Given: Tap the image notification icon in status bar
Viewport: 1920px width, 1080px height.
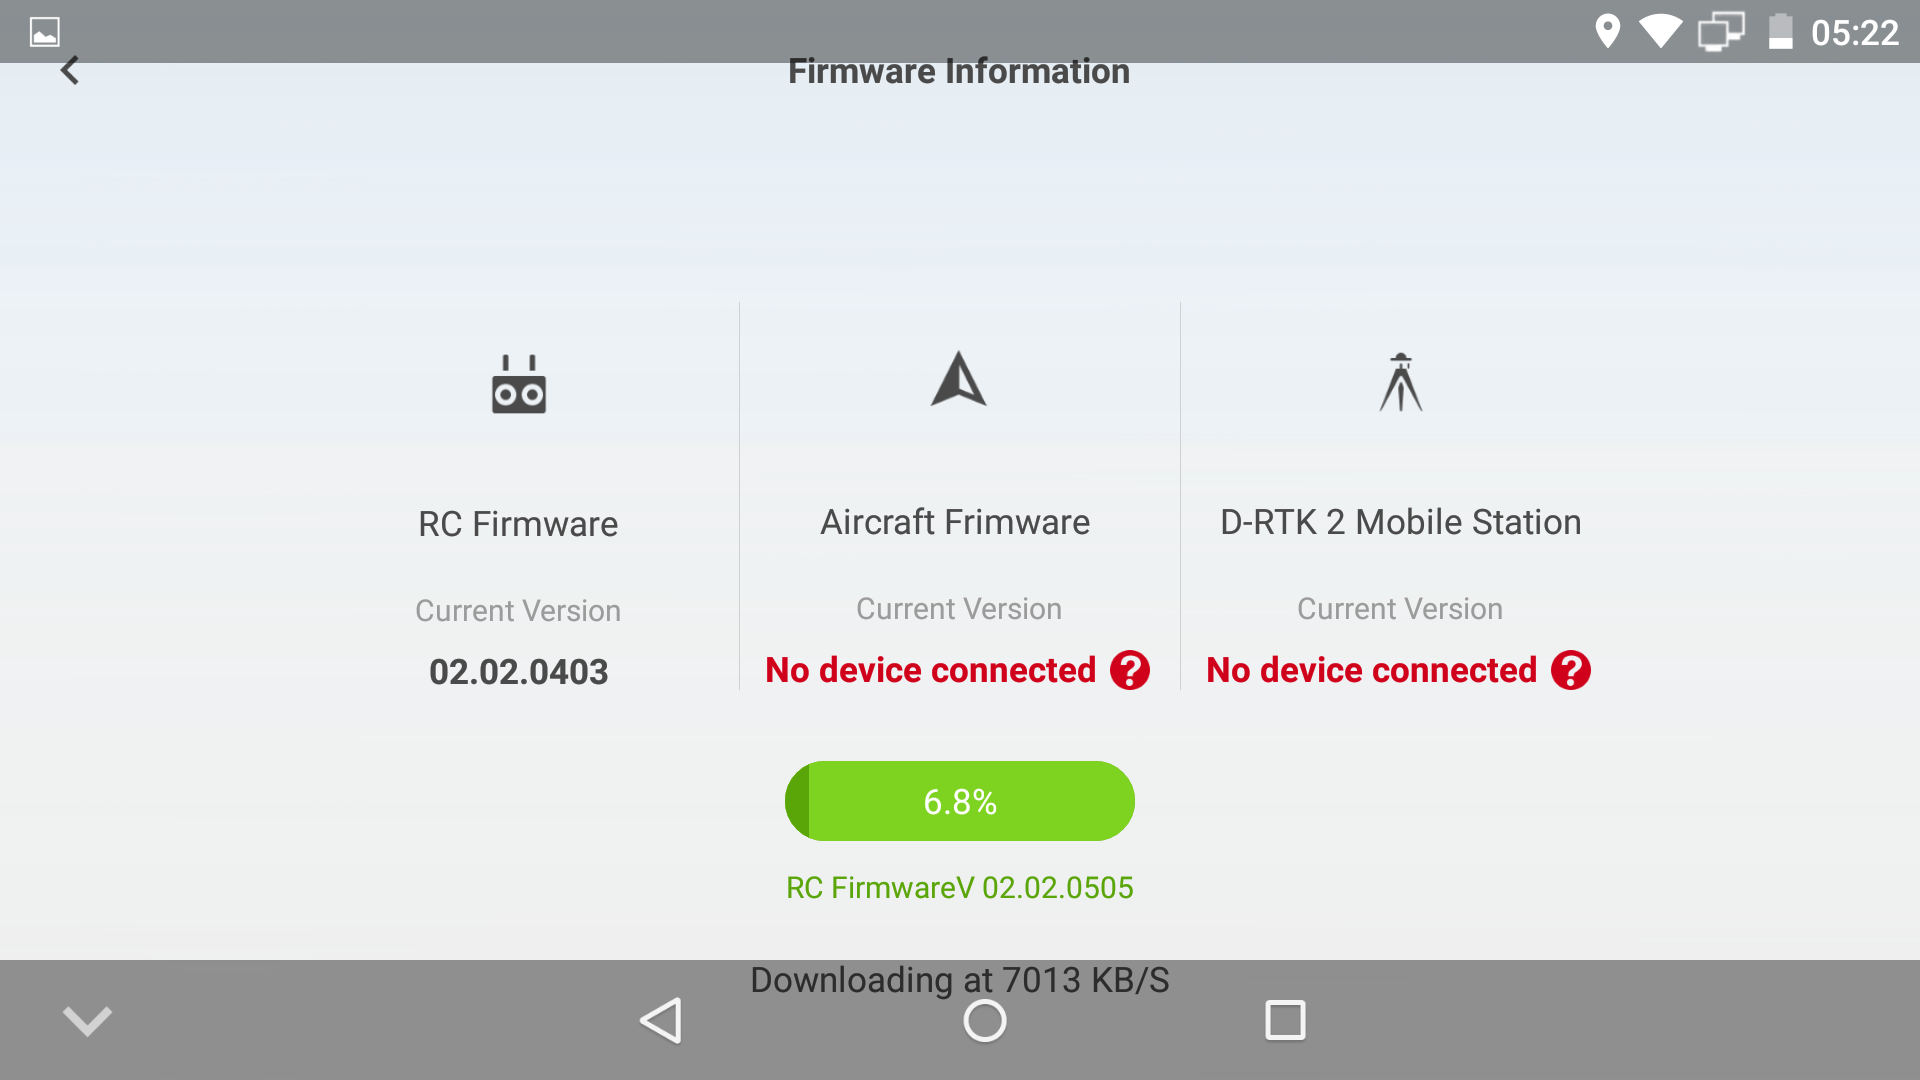Looking at the screenshot, I should click(45, 32).
